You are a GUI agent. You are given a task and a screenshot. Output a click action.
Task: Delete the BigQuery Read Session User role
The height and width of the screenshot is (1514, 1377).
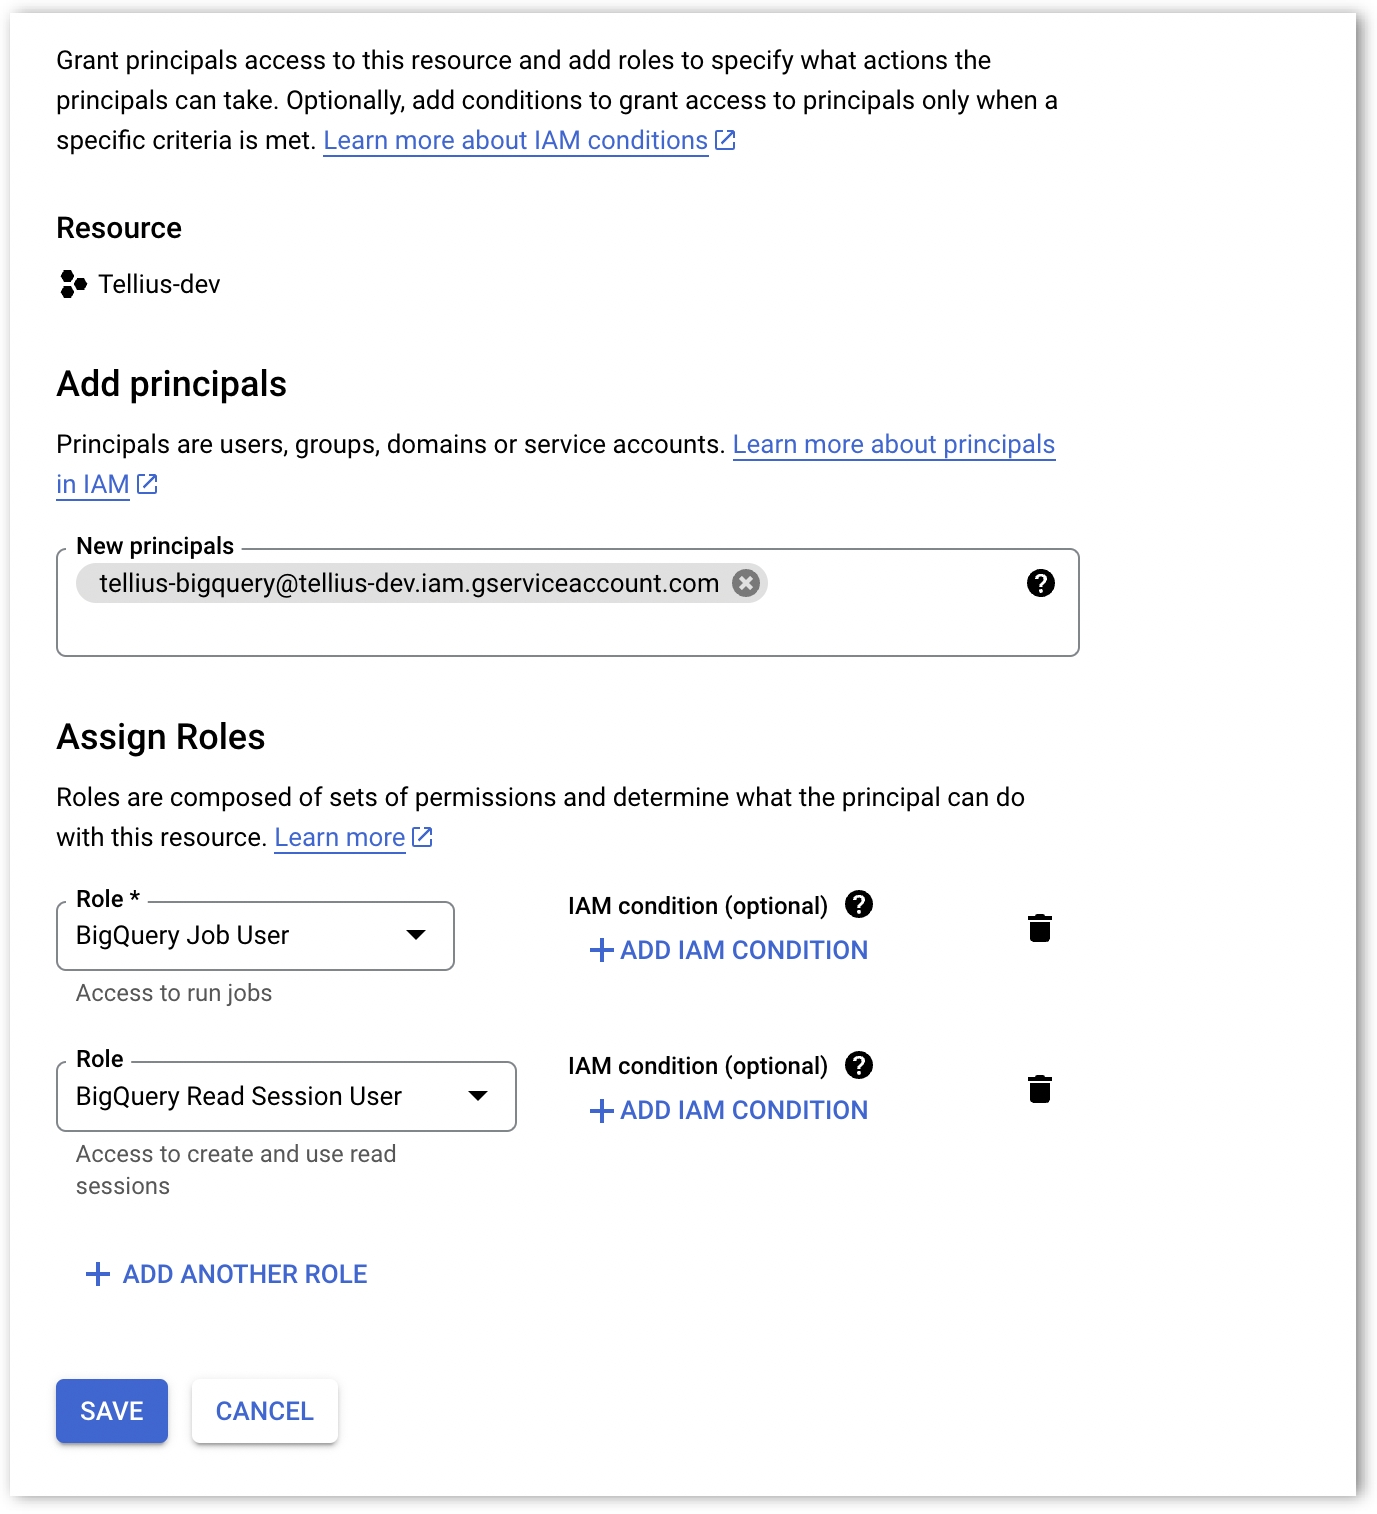coord(1040,1089)
